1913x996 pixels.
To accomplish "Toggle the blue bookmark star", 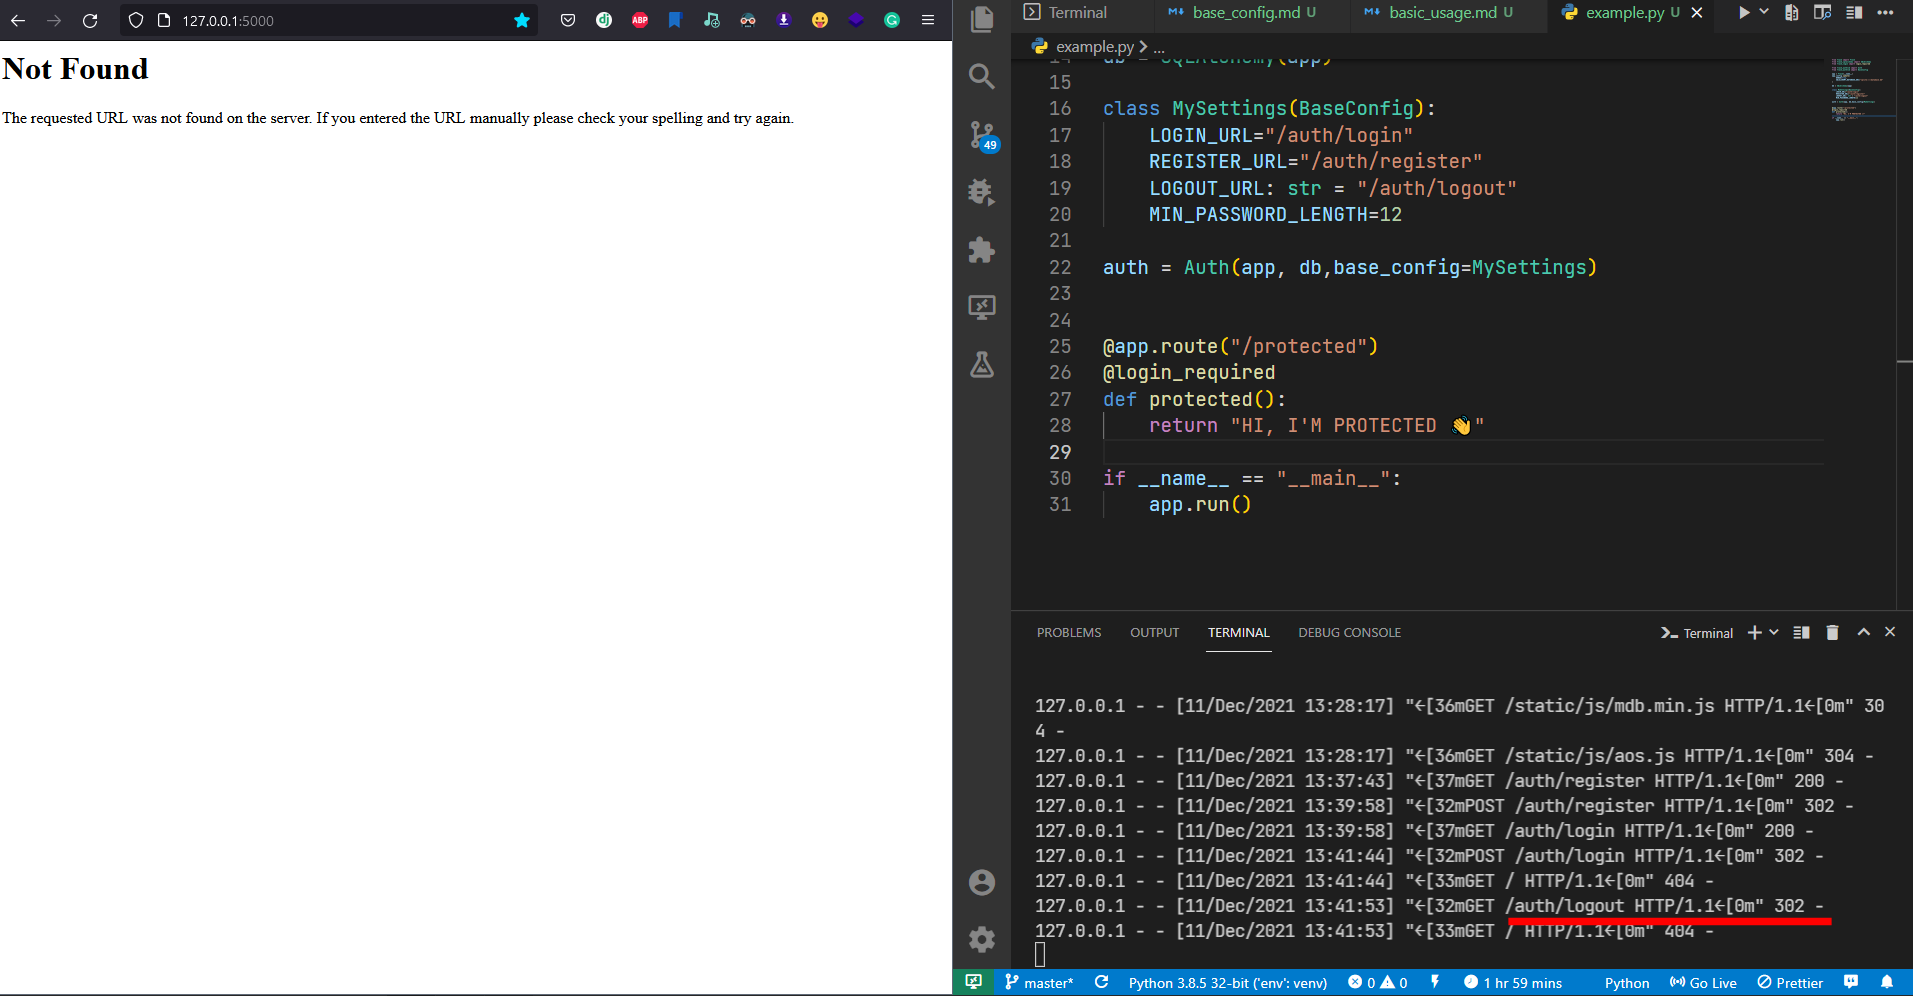I will pos(522,20).
